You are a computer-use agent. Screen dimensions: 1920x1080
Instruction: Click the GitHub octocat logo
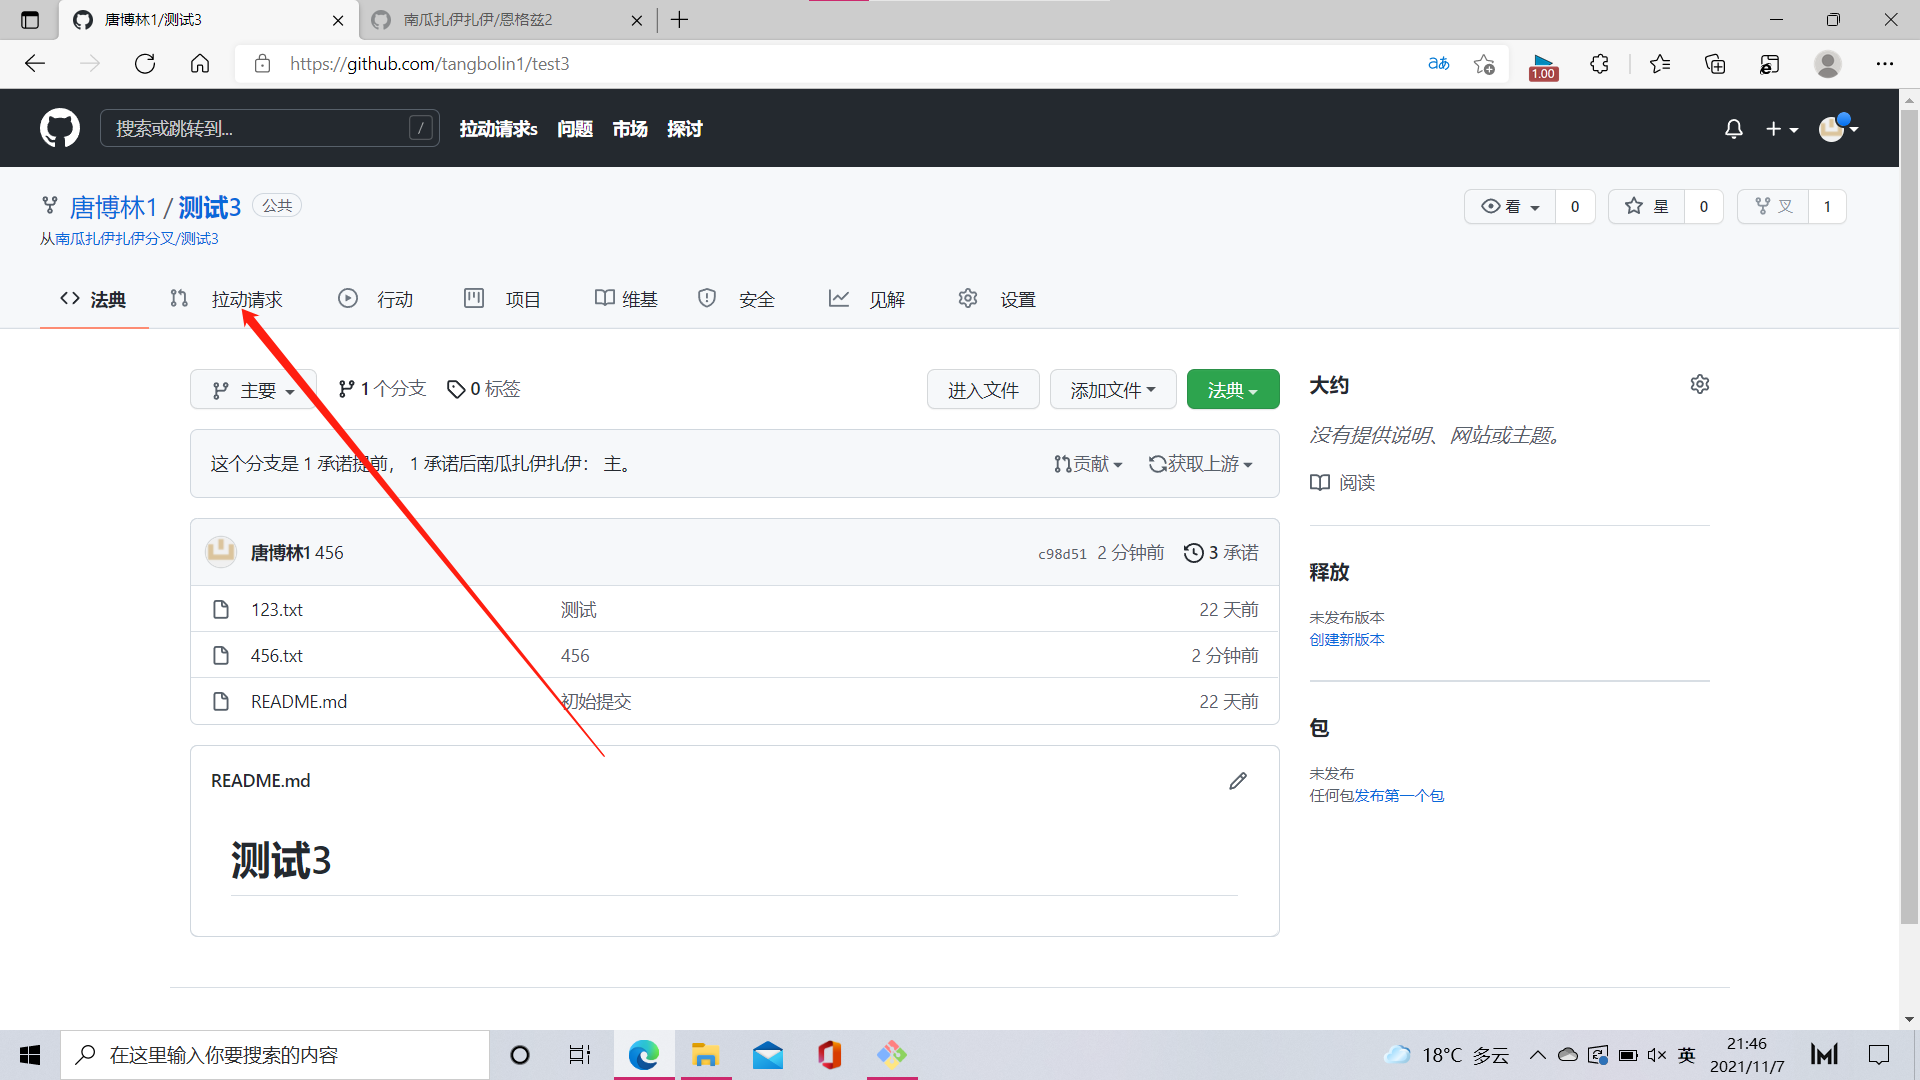(60, 128)
